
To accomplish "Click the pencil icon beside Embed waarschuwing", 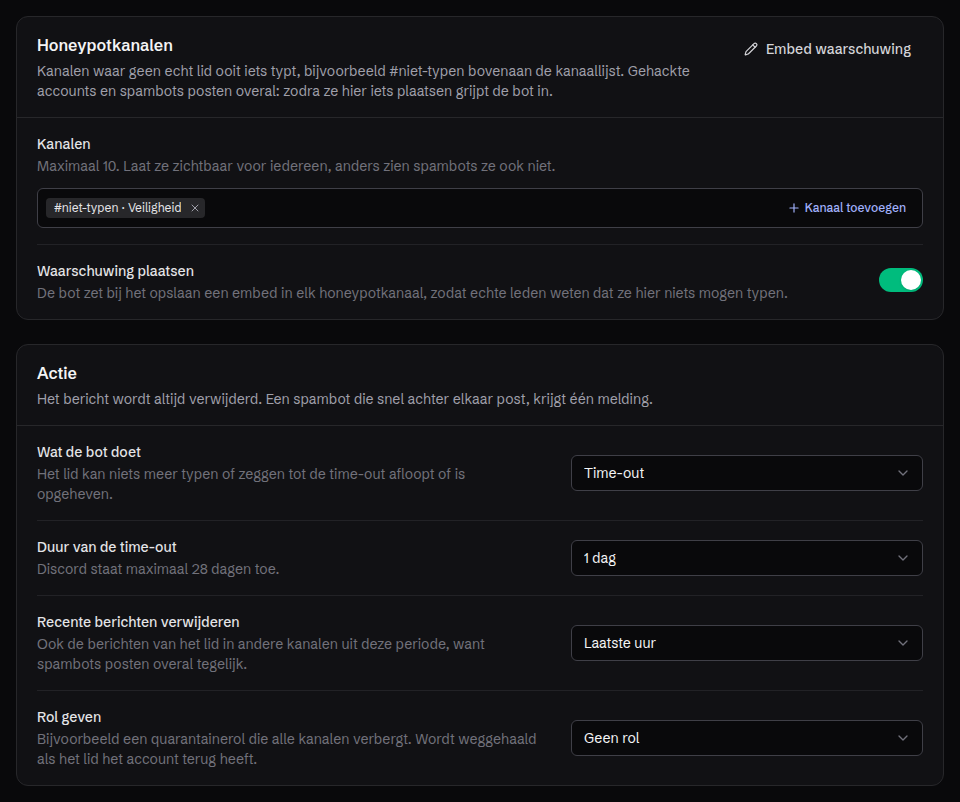I will [751, 50].
